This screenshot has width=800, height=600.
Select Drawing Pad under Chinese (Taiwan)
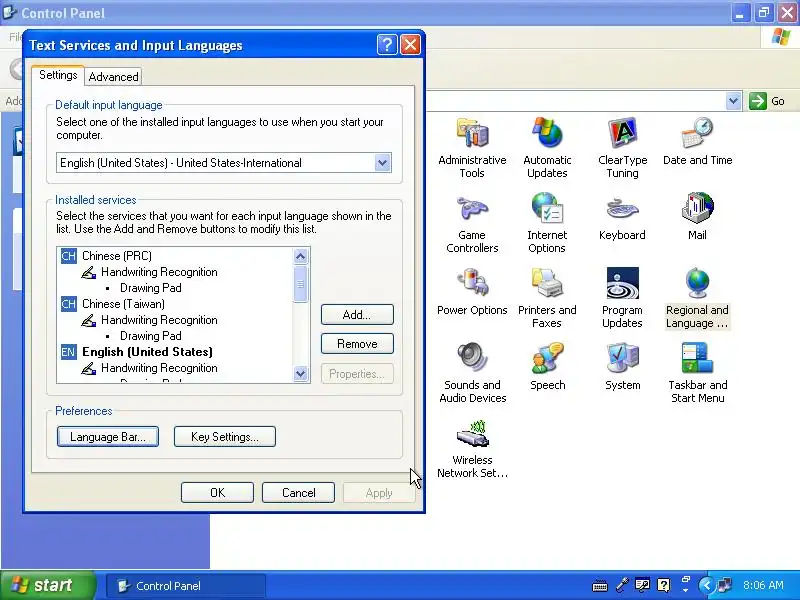coord(151,336)
